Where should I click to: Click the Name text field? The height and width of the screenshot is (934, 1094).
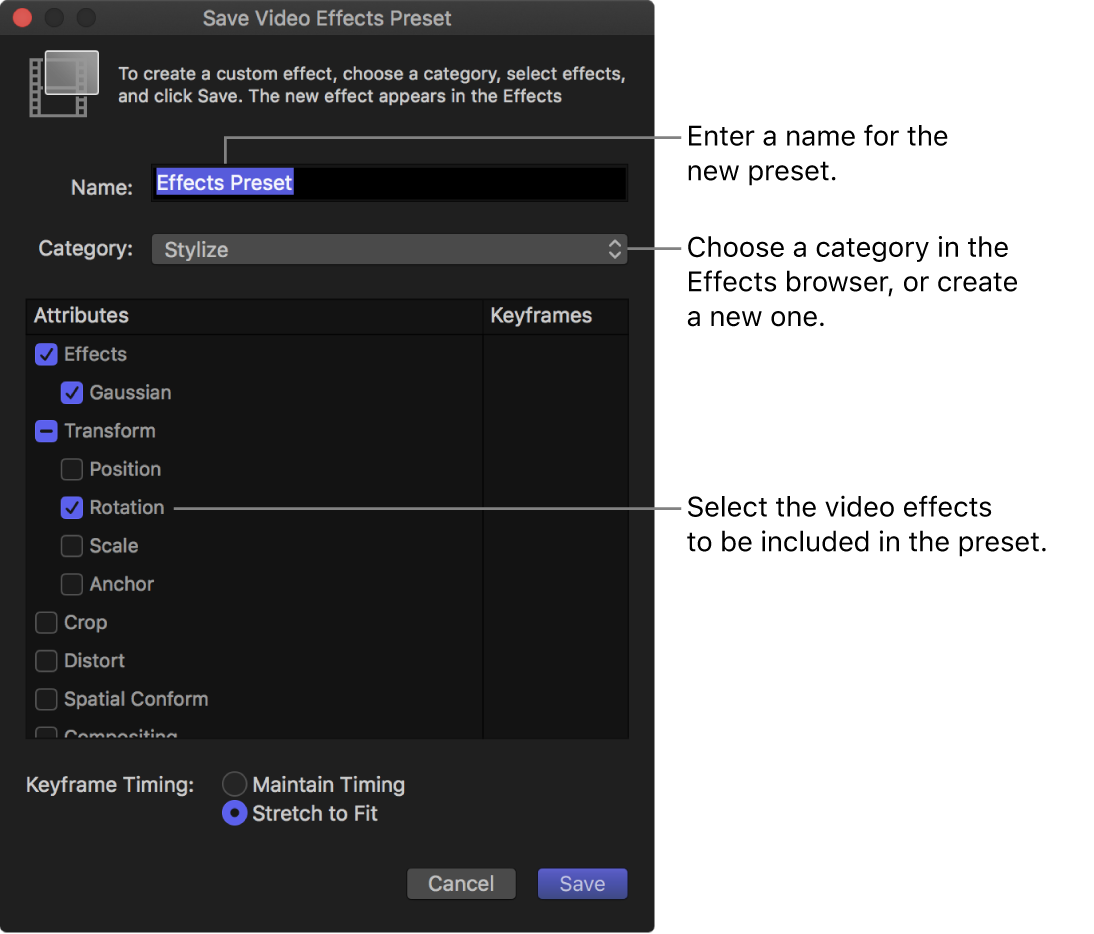[x=389, y=183]
